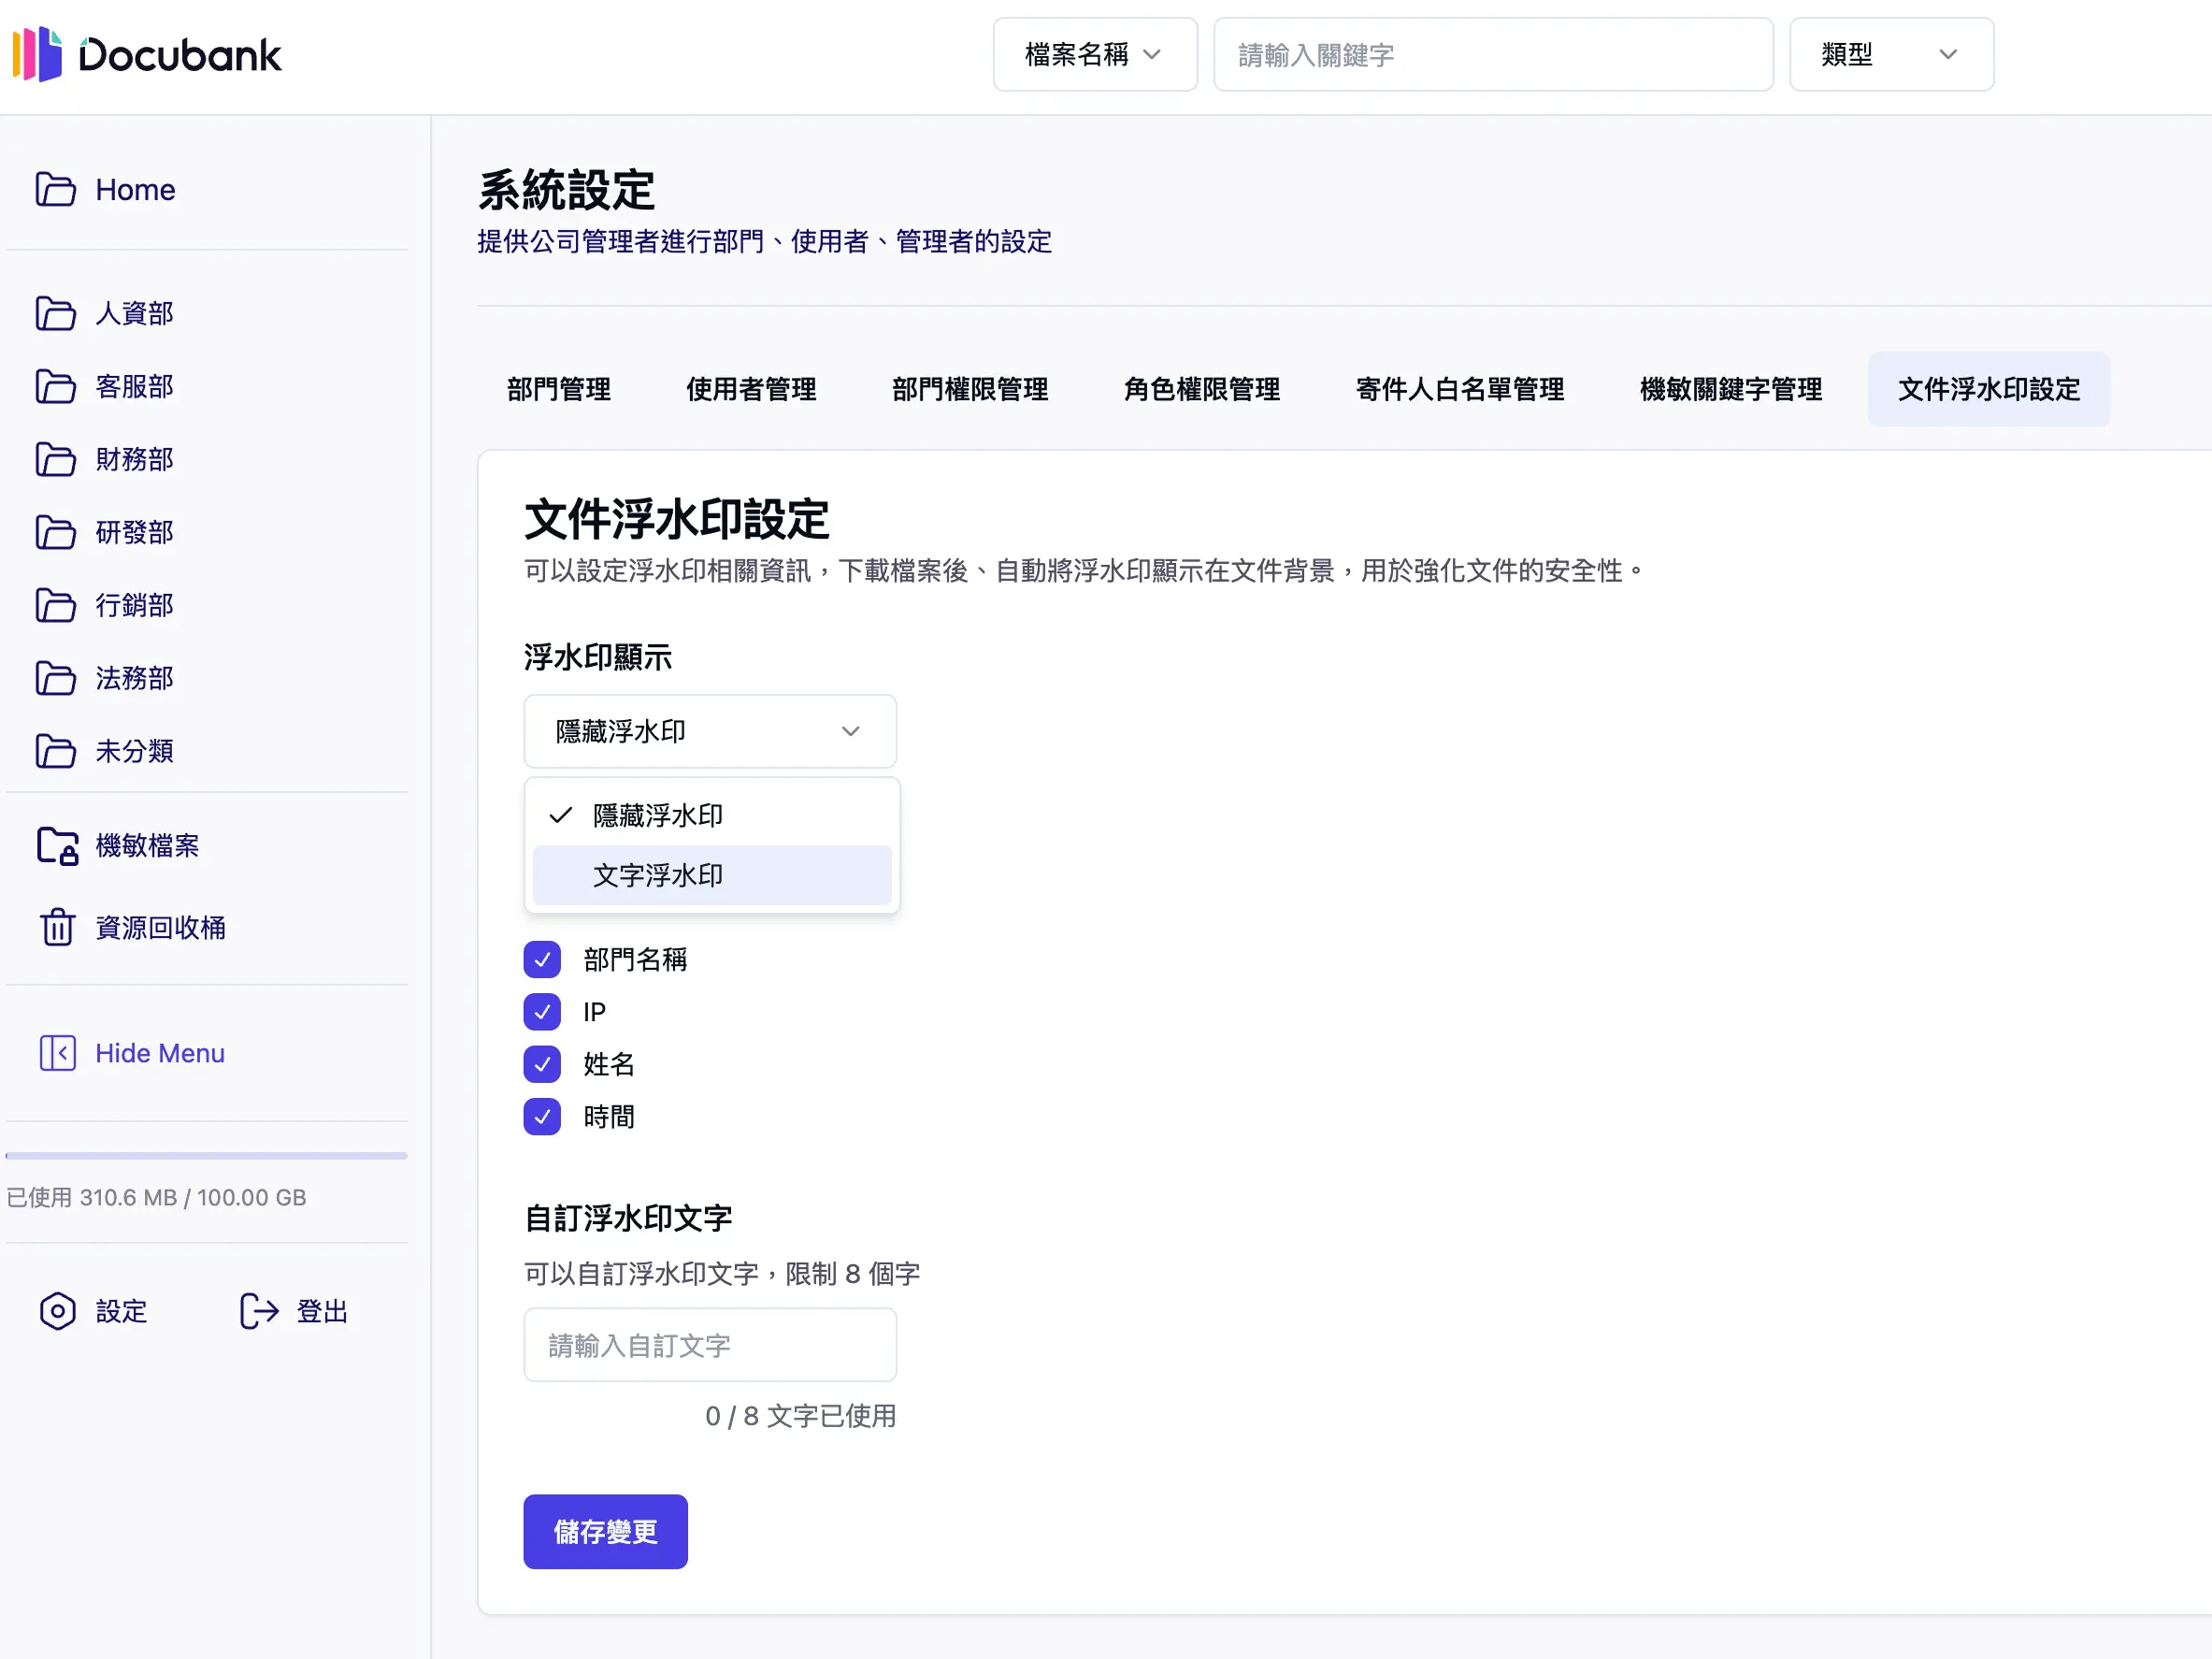Open the 設定 gear icon

57,1311
